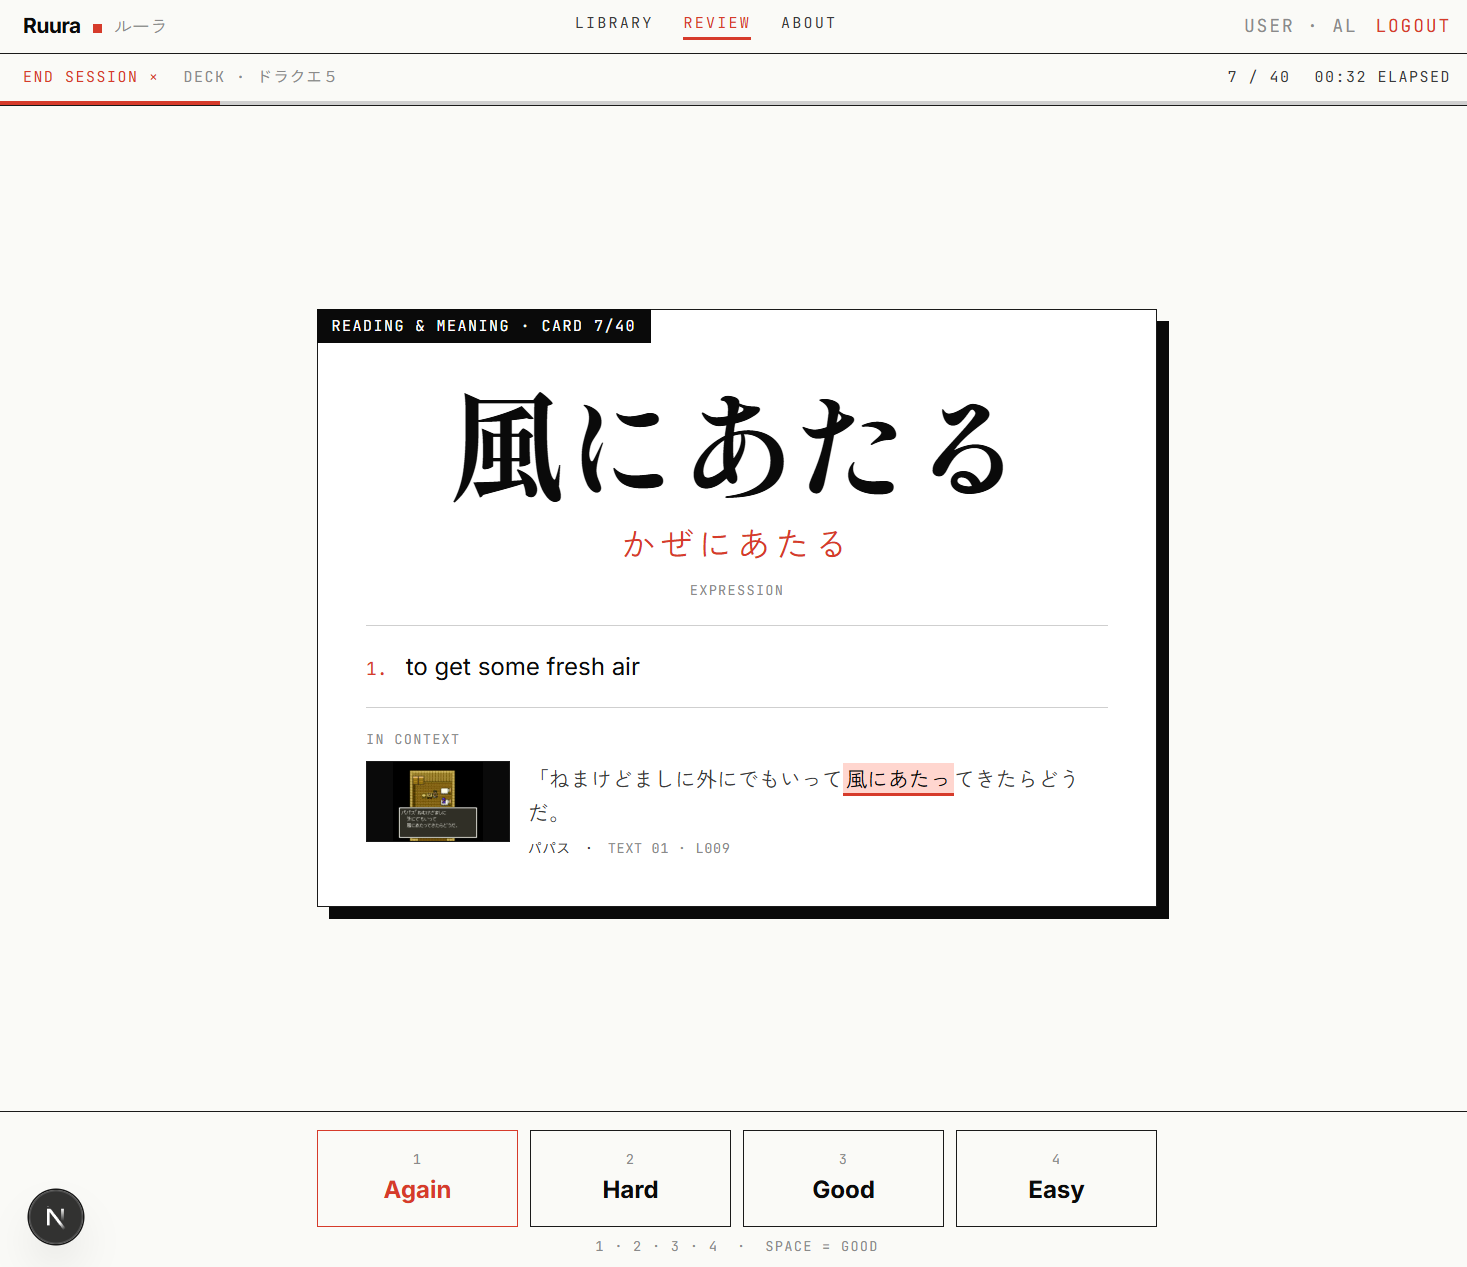Screen dimensions: 1467x1267
Task: Click the large term 風にあたる
Action: point(731,447)
